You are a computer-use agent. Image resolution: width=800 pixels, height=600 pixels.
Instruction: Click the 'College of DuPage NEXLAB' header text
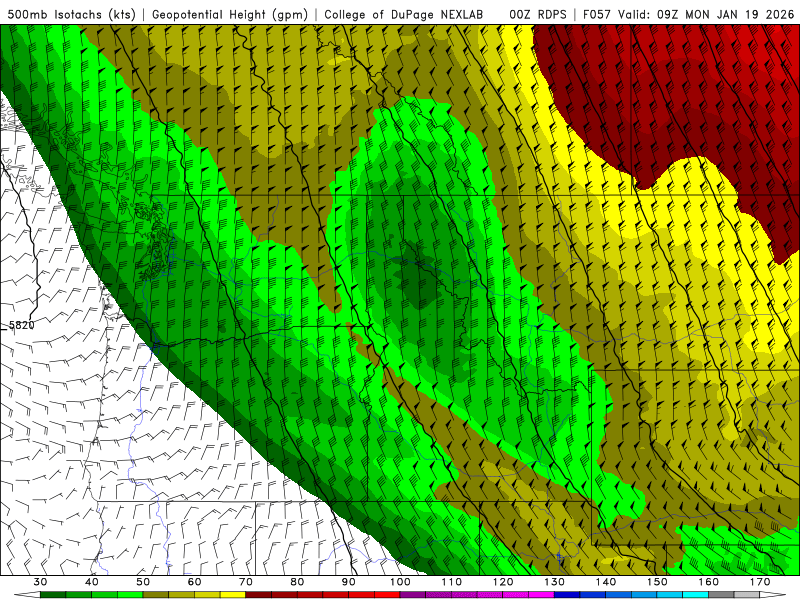(404, 14)
